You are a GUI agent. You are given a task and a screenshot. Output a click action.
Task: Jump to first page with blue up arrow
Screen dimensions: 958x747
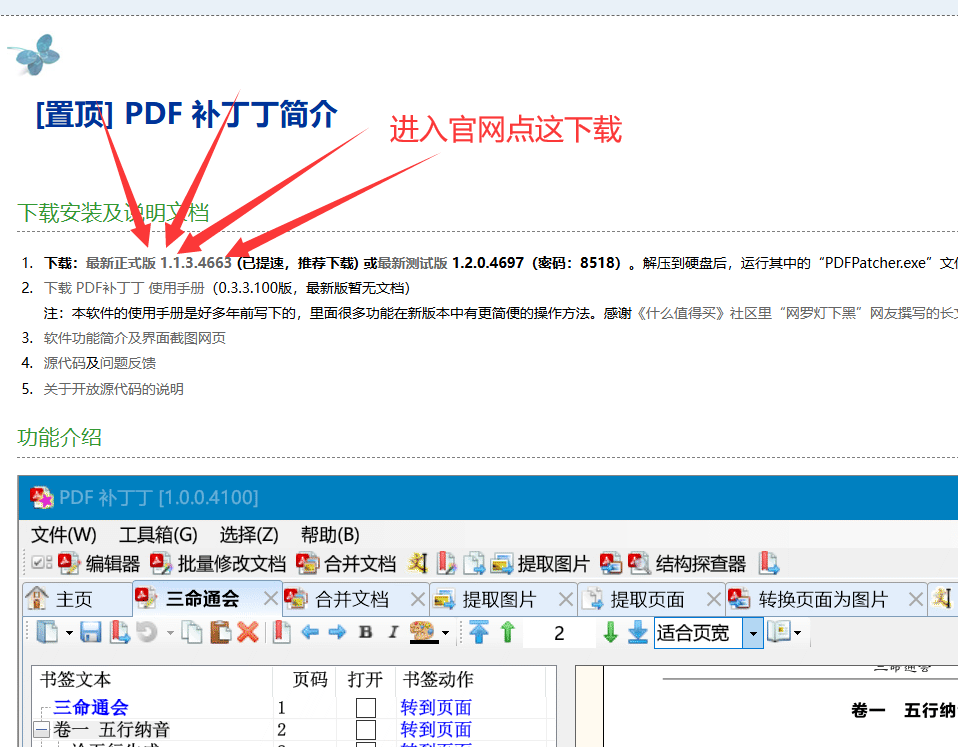(x=479, y=632)
